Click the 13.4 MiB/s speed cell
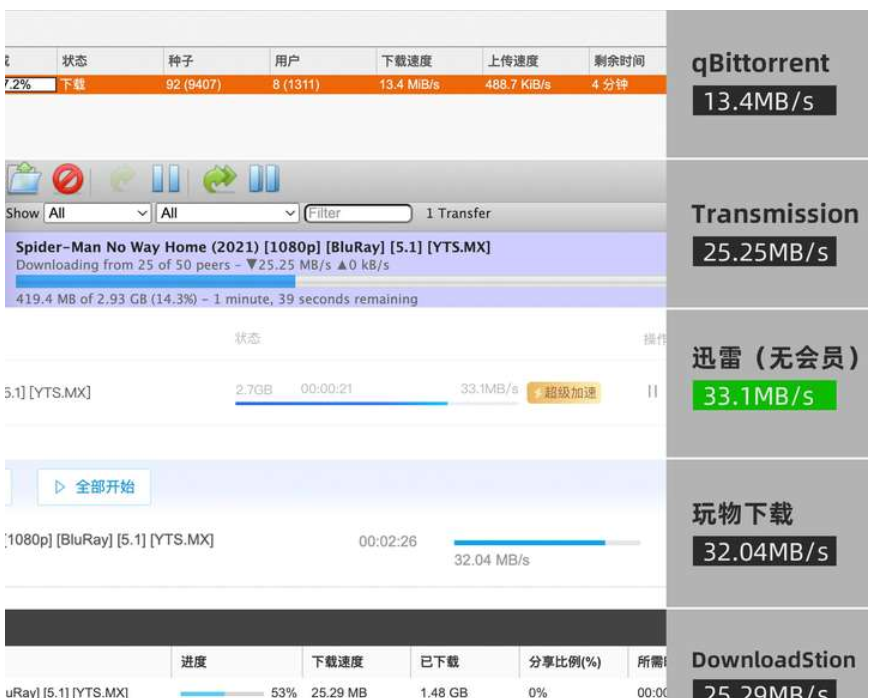This screenshot has width=871, height=698. tap(409, 84)
